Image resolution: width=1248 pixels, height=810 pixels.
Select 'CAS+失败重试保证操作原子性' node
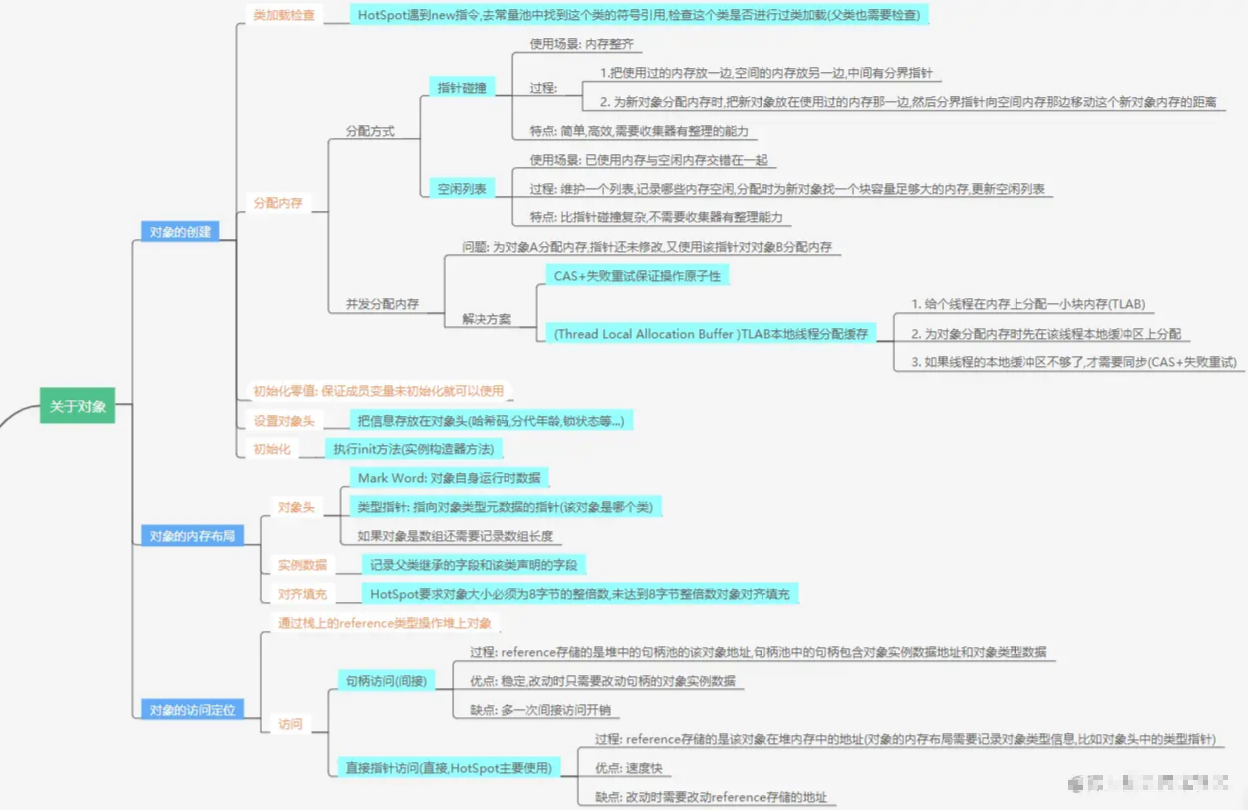pos(637,275)
